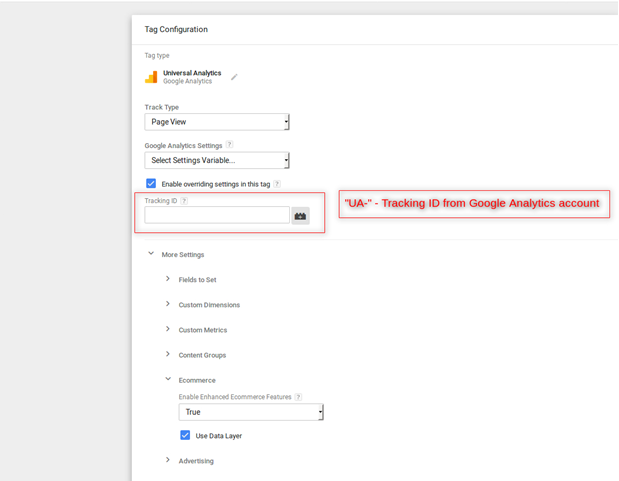Click the Tag type label
Image resolution: width=619 pixels, height=481 pixels.
[157, 55]
